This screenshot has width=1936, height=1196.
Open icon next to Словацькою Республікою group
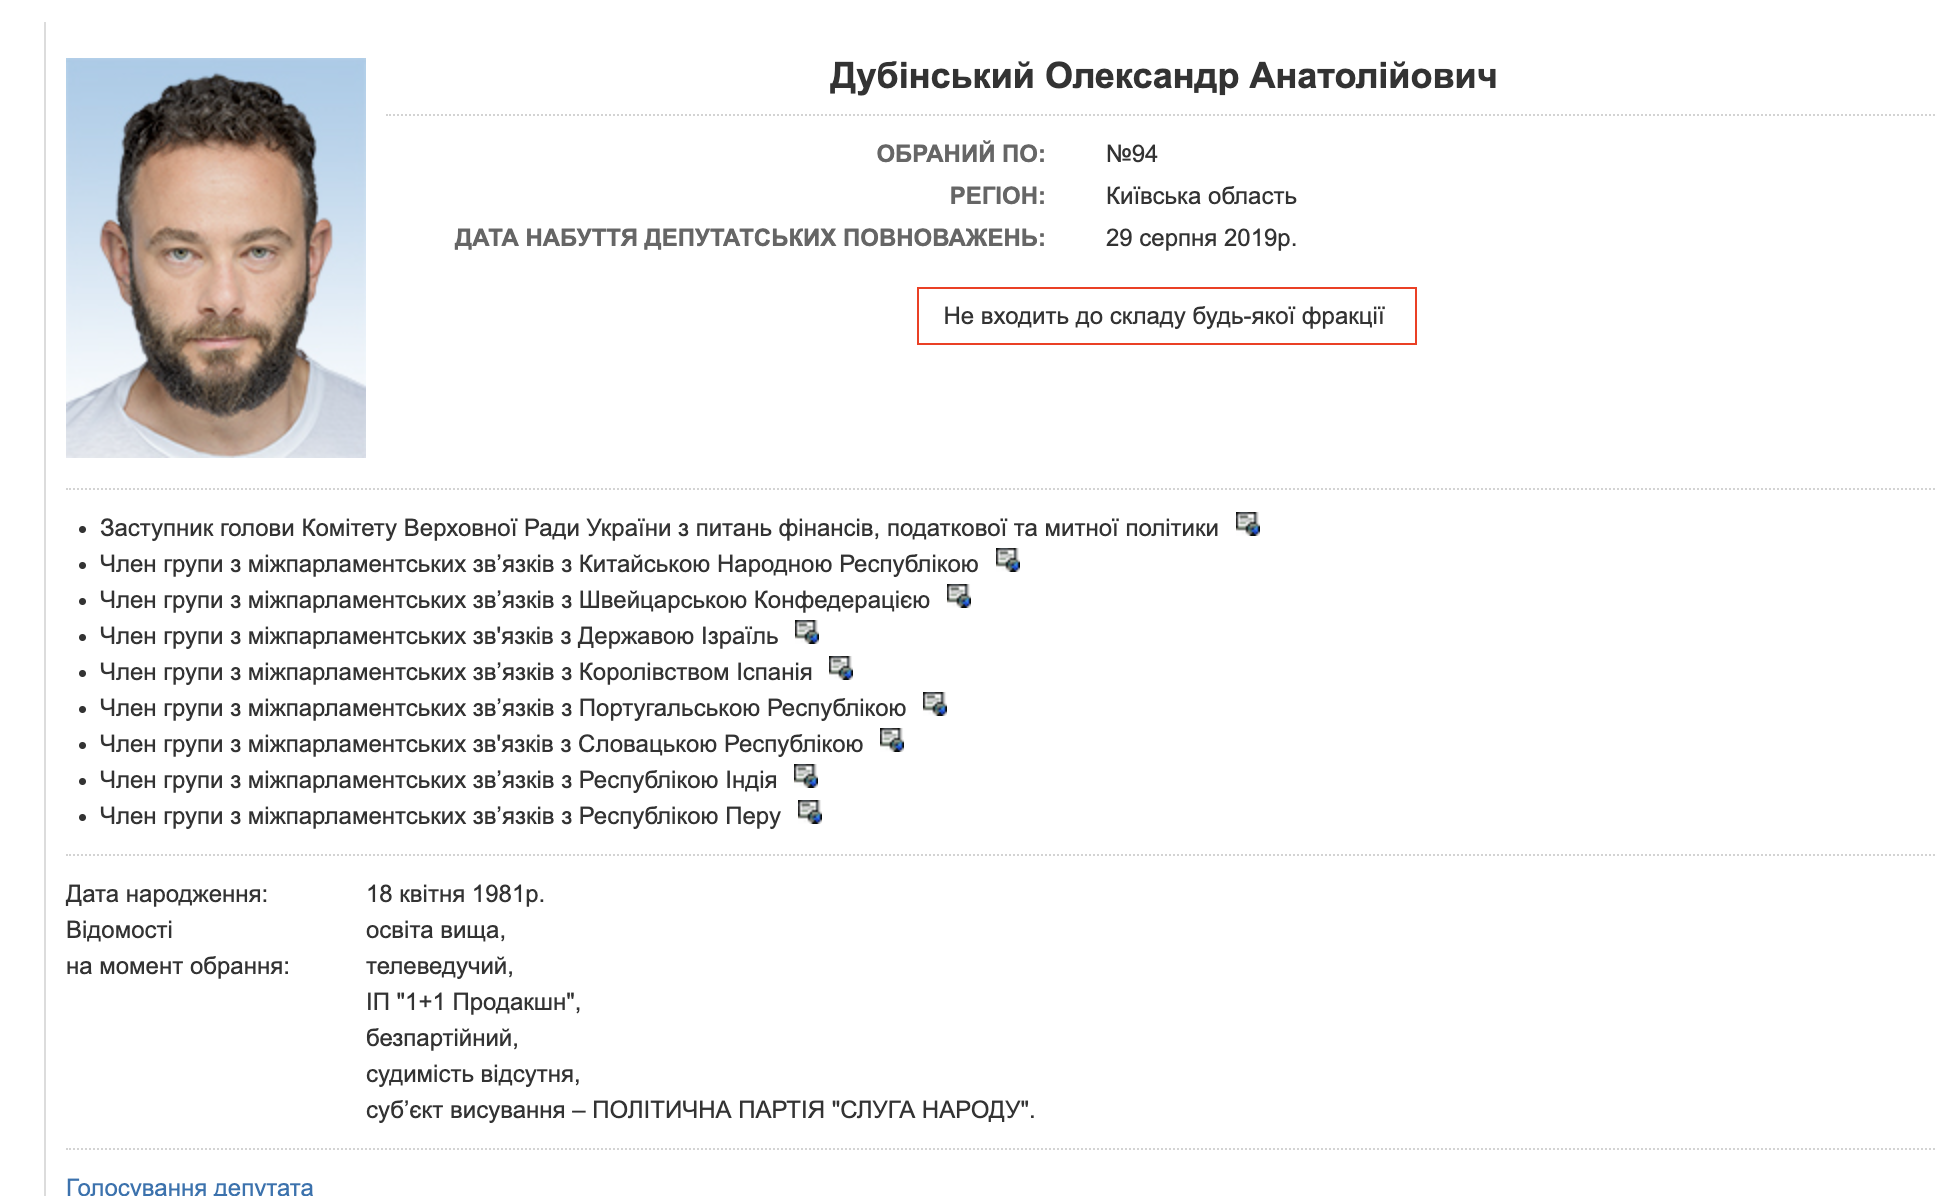(x=891, y=740)
